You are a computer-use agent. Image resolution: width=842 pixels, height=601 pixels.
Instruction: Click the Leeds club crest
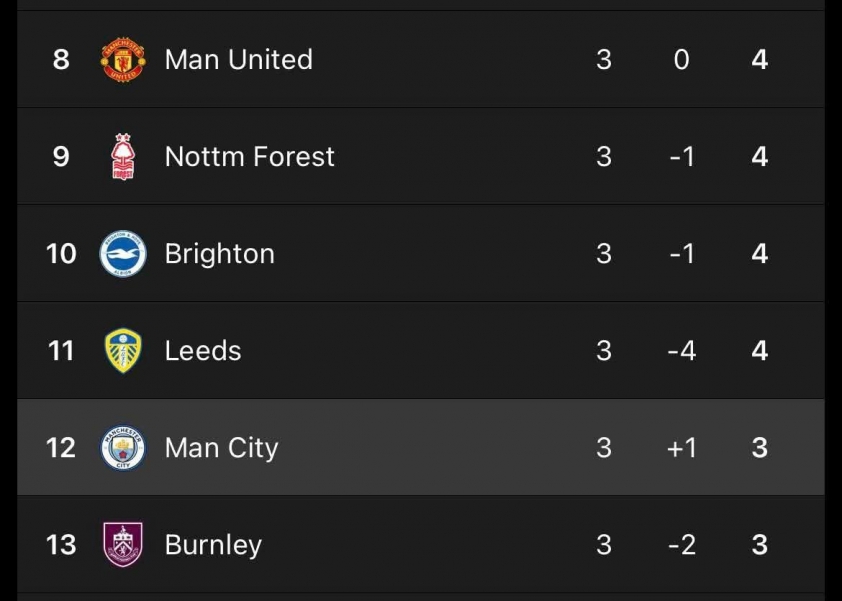pyautogui.click(x=123, y=351)
